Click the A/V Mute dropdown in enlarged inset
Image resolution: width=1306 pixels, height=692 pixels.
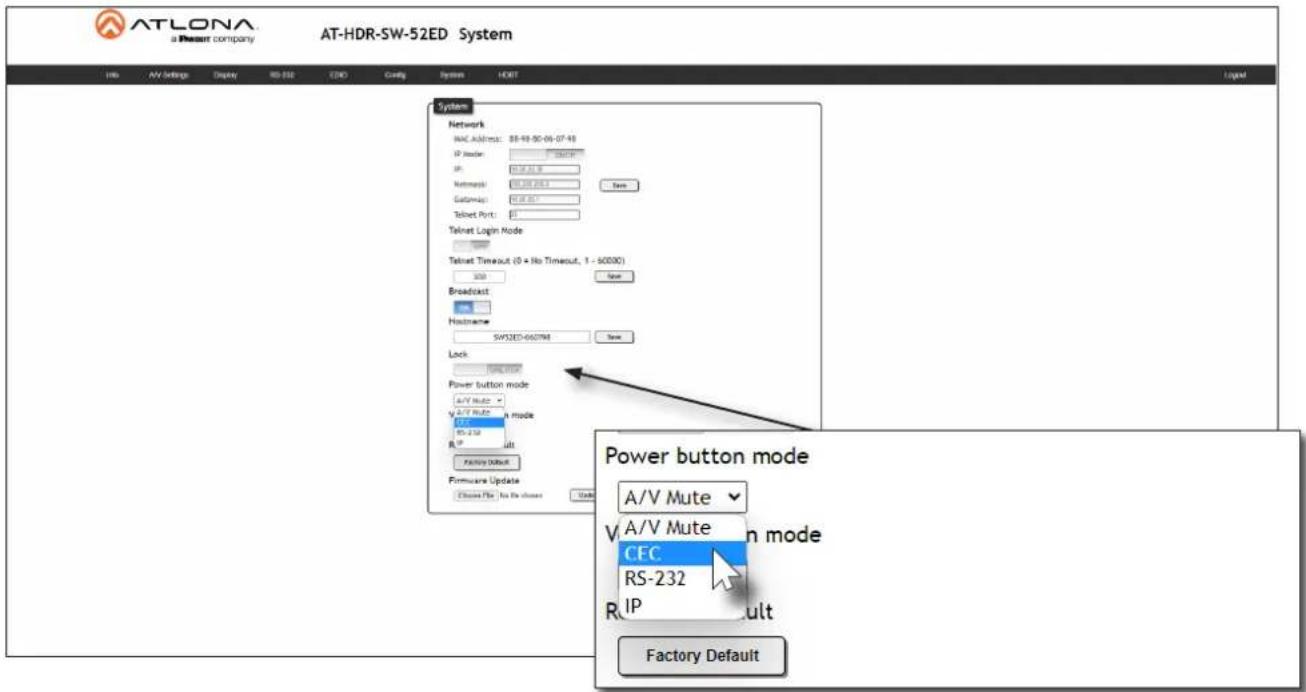click(682, 496)
